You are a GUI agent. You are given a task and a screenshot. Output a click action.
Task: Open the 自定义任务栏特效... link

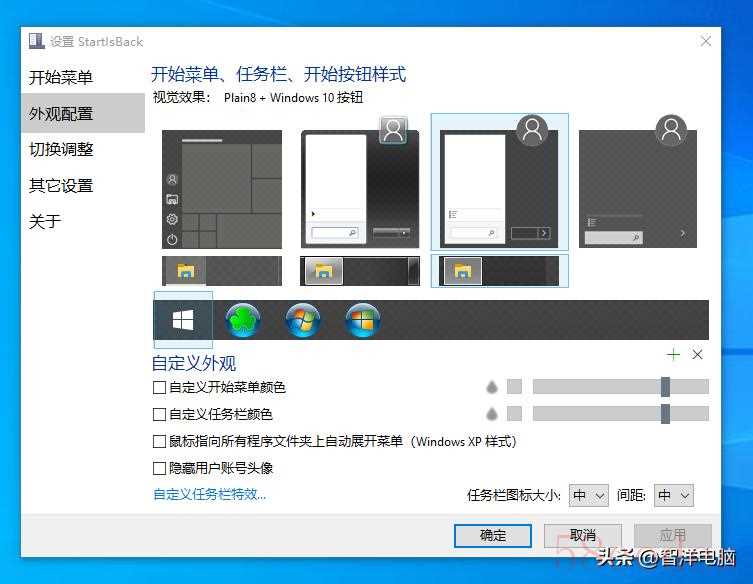tap(209, 494)
